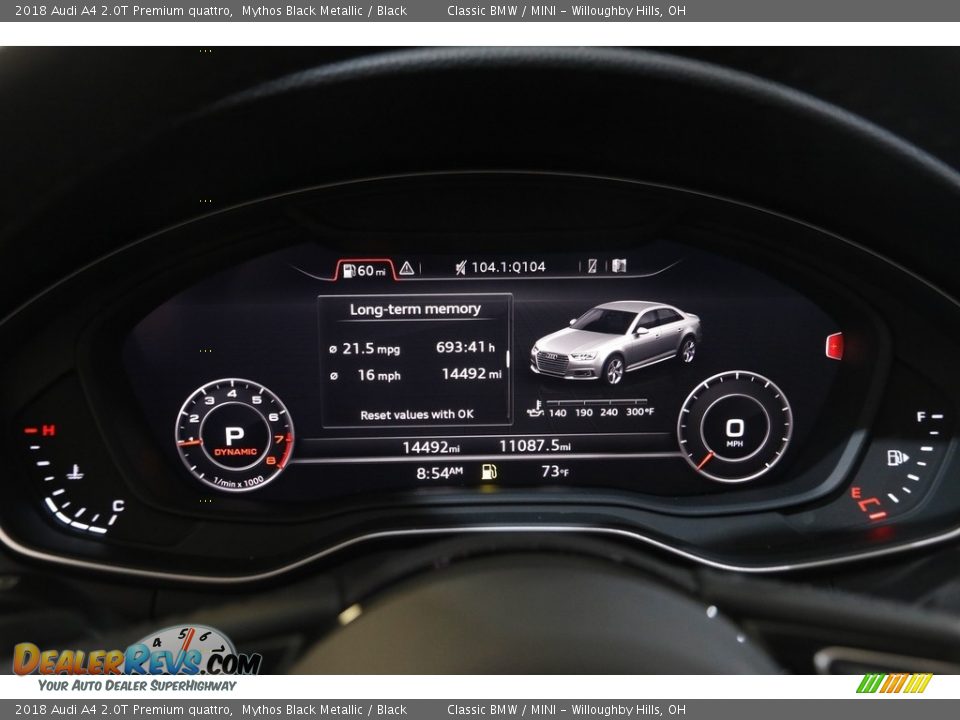Image resolution: width=960 pixels, height=720 pixels.
Task: Click the fuel pump gauge icon
Action: click(x=897, y=458)
